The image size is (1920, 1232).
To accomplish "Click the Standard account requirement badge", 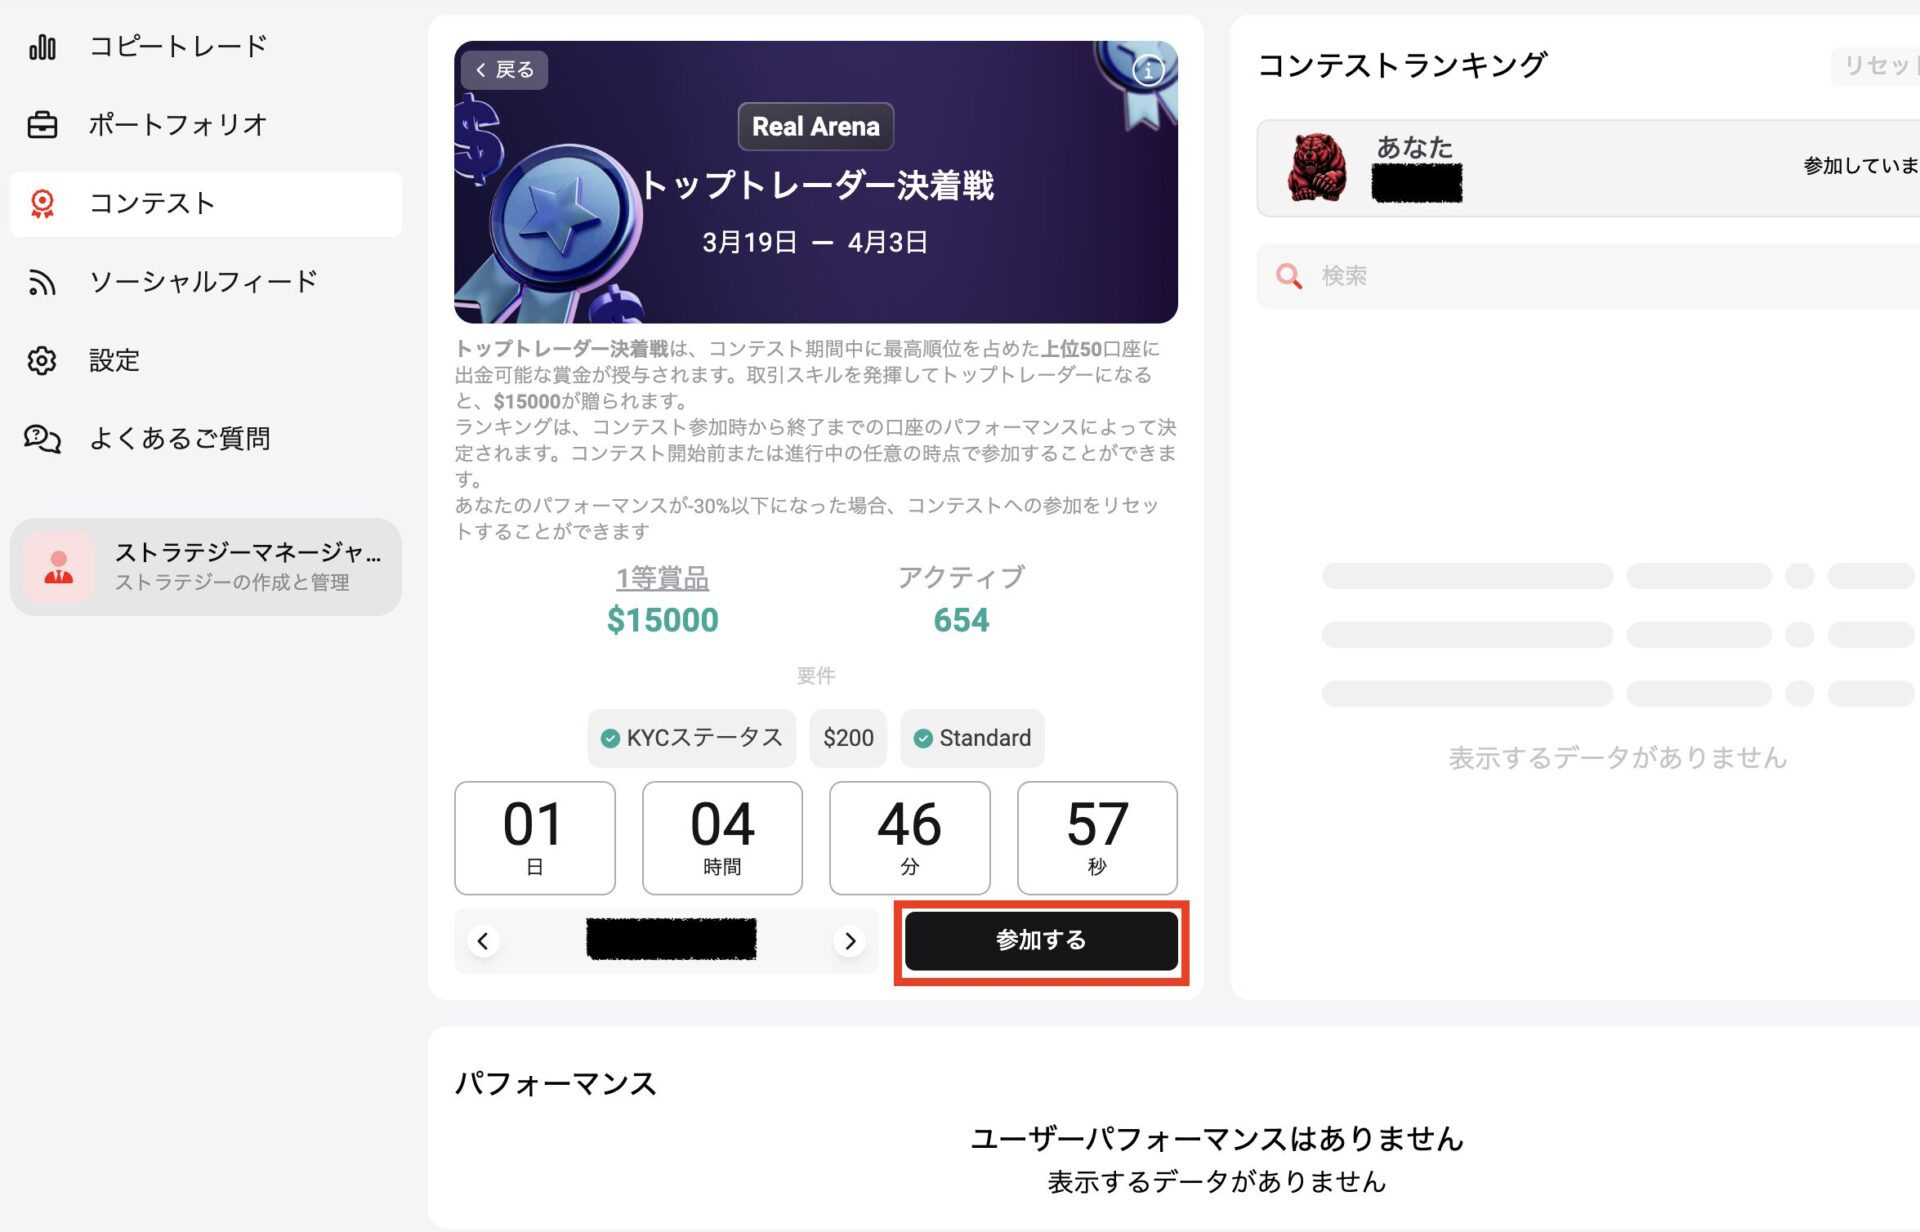I will (x=972, y=738).
